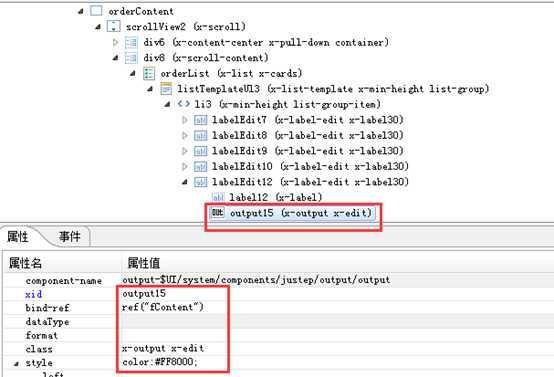Select labelEdit8 in the tree

[x=308, y=136]
